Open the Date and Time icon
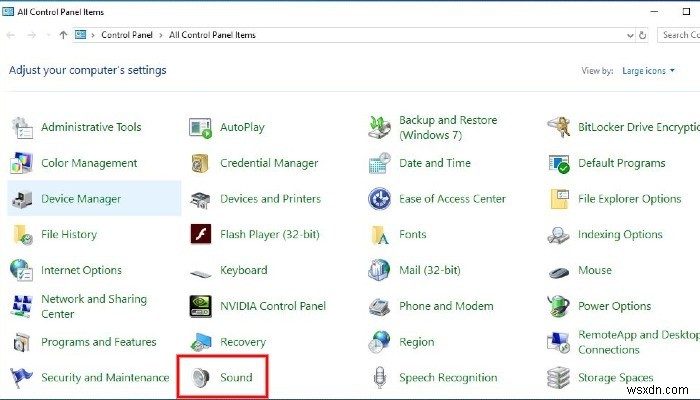This screenshot has width=700, height=400. [379, 163]
